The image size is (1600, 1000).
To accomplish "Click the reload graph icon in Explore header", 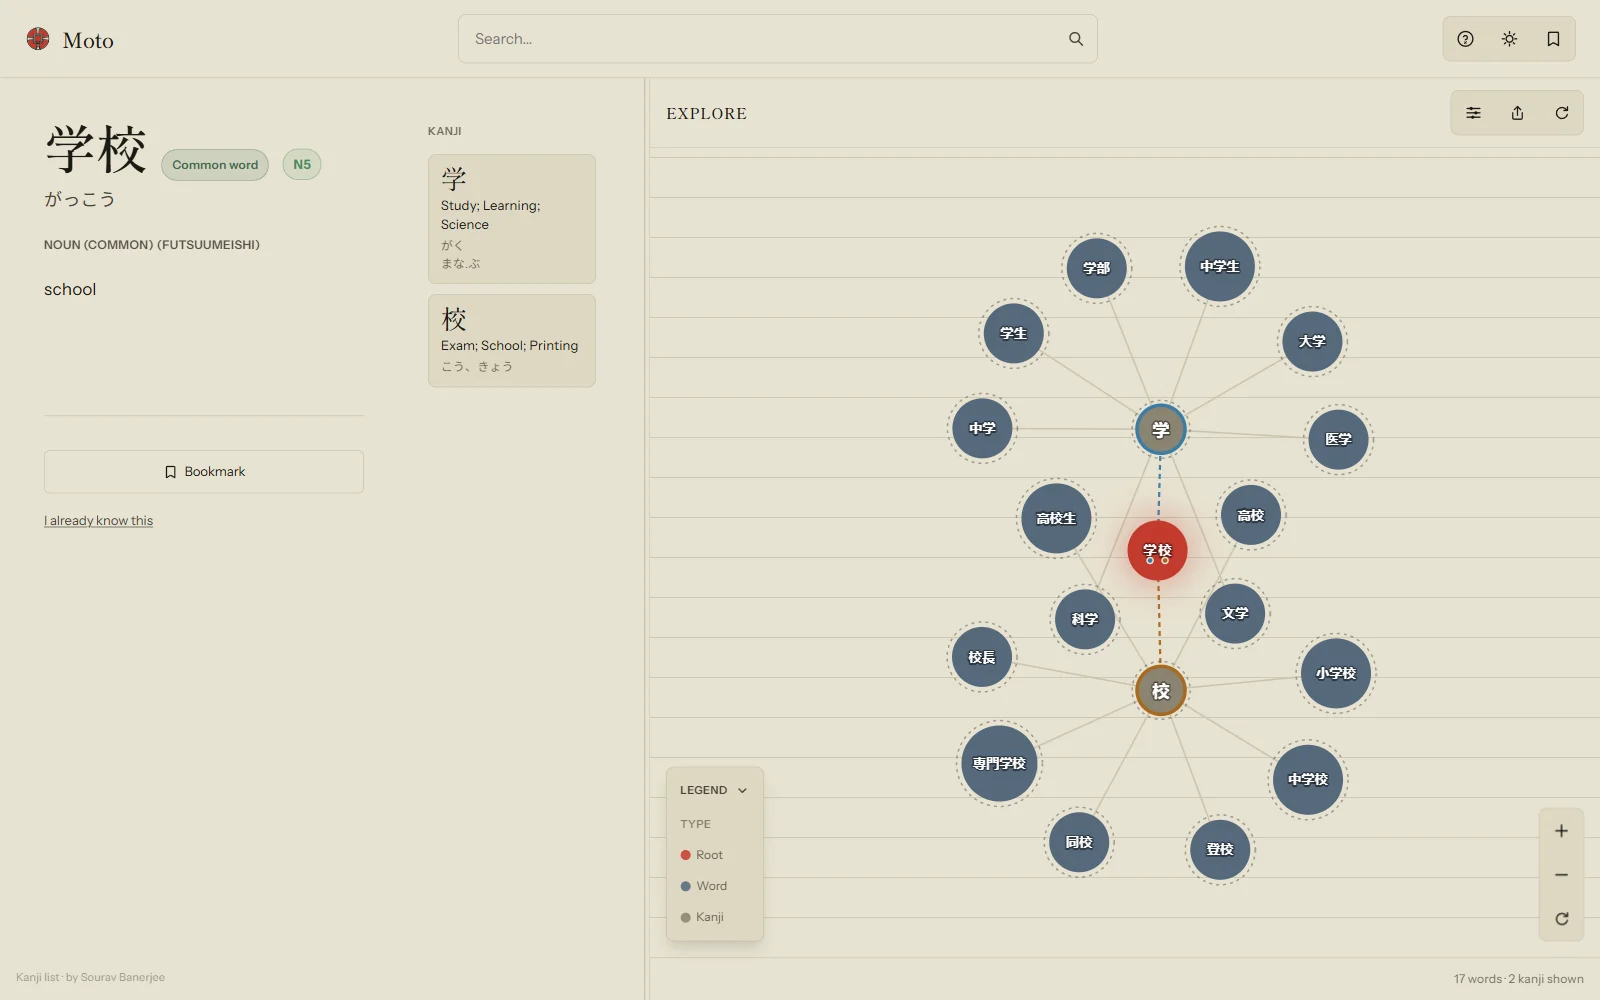I will [1561, 113].
